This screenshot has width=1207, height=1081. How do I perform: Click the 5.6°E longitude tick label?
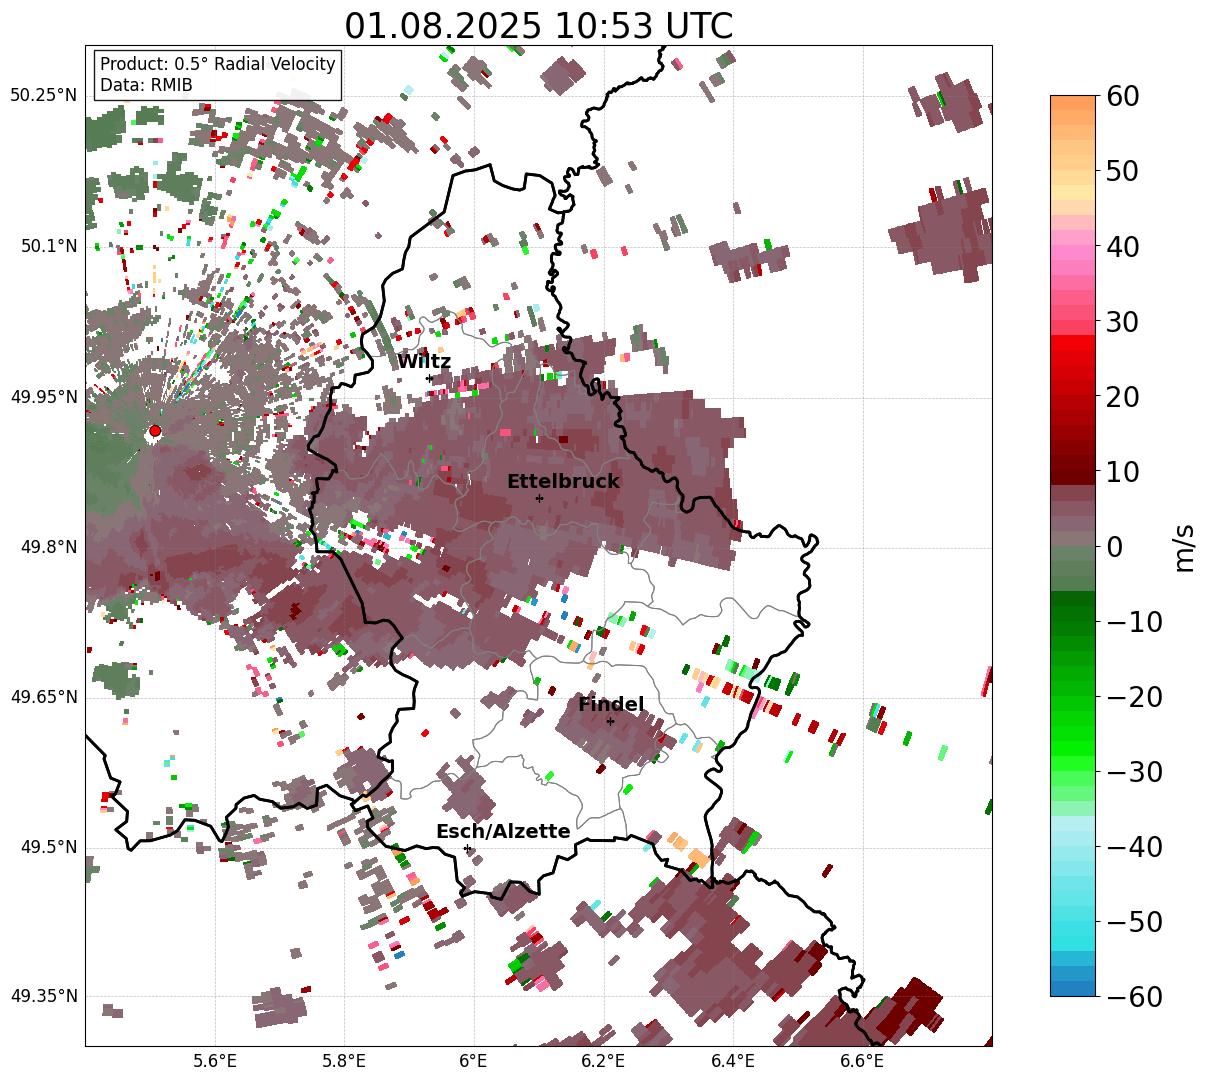(215, 1061)
